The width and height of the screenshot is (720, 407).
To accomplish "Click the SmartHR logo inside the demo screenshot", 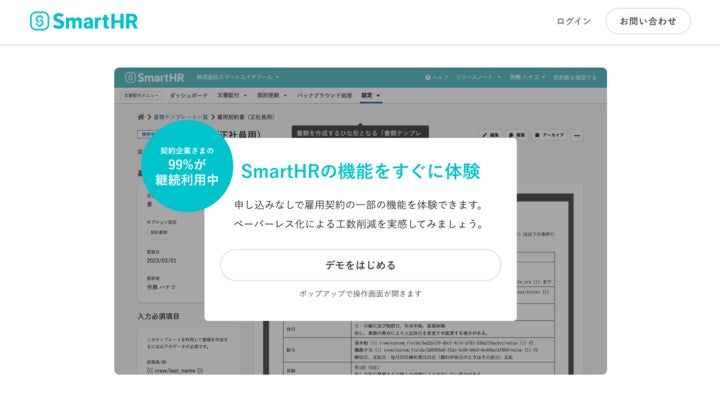I will point(154,78).
